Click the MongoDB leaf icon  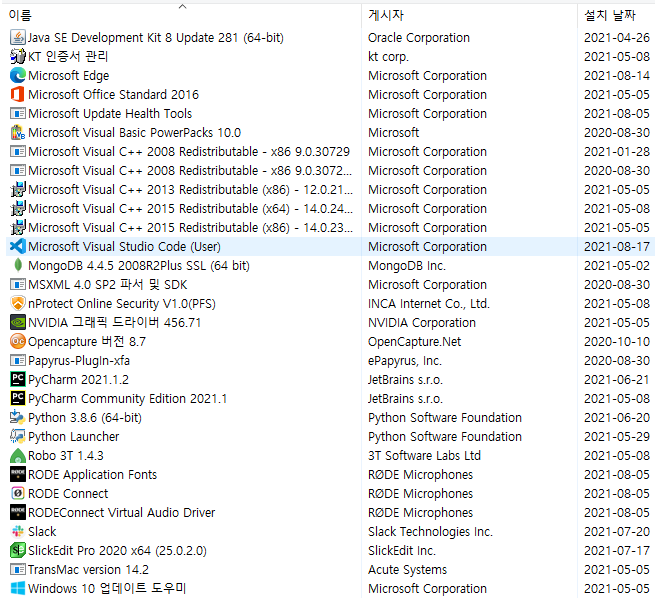tap(18, 266)
